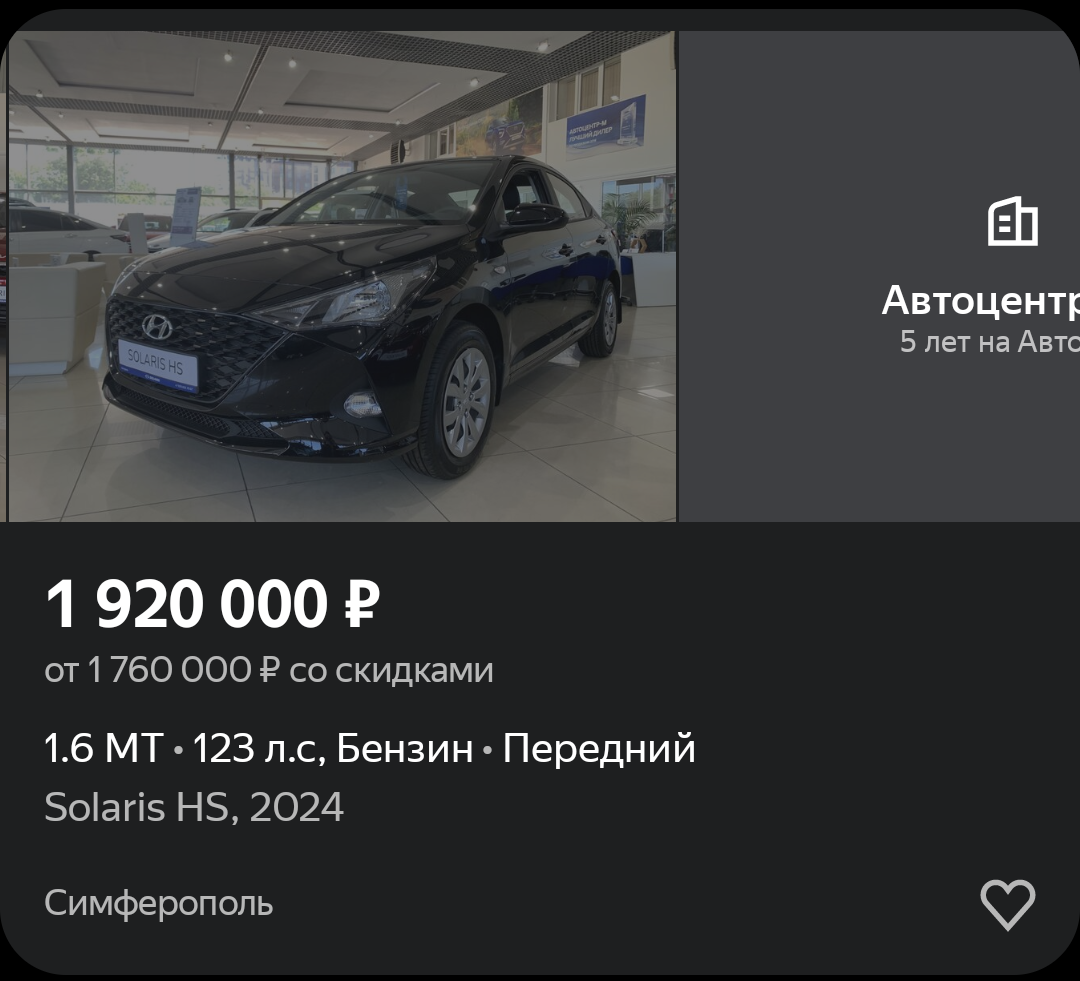Click the SOLARIS HS plate in the photo

click(158, 363)
